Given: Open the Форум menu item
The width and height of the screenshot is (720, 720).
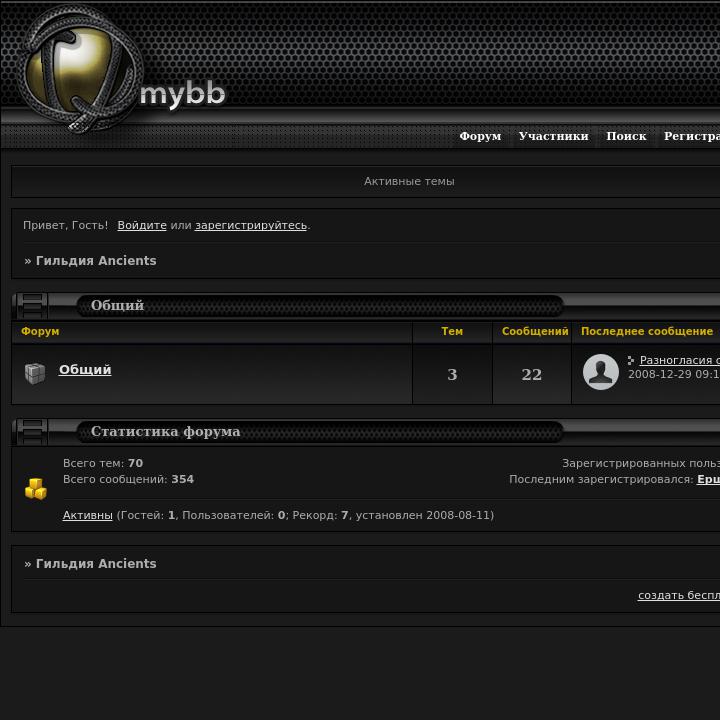Looking at the screenshot, I should tap(480, 136).
